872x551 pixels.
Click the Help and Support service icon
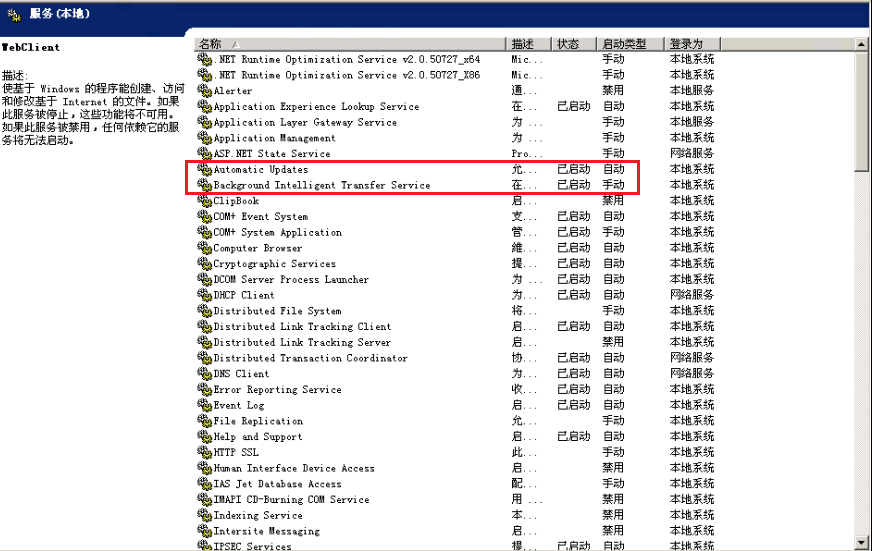[205, 436]
